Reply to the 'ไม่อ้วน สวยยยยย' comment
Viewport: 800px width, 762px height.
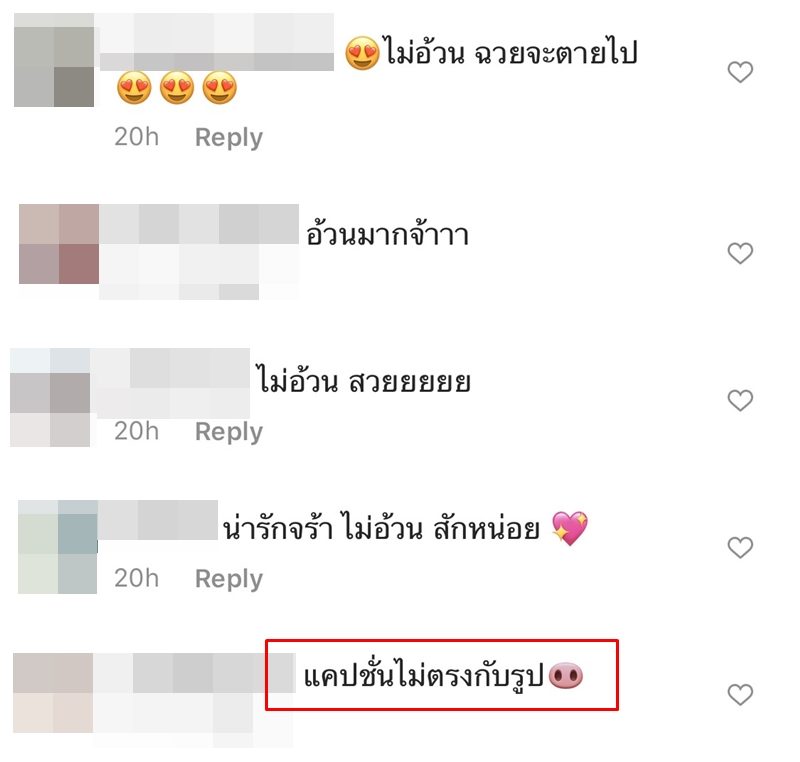click(x=229, y=431)
